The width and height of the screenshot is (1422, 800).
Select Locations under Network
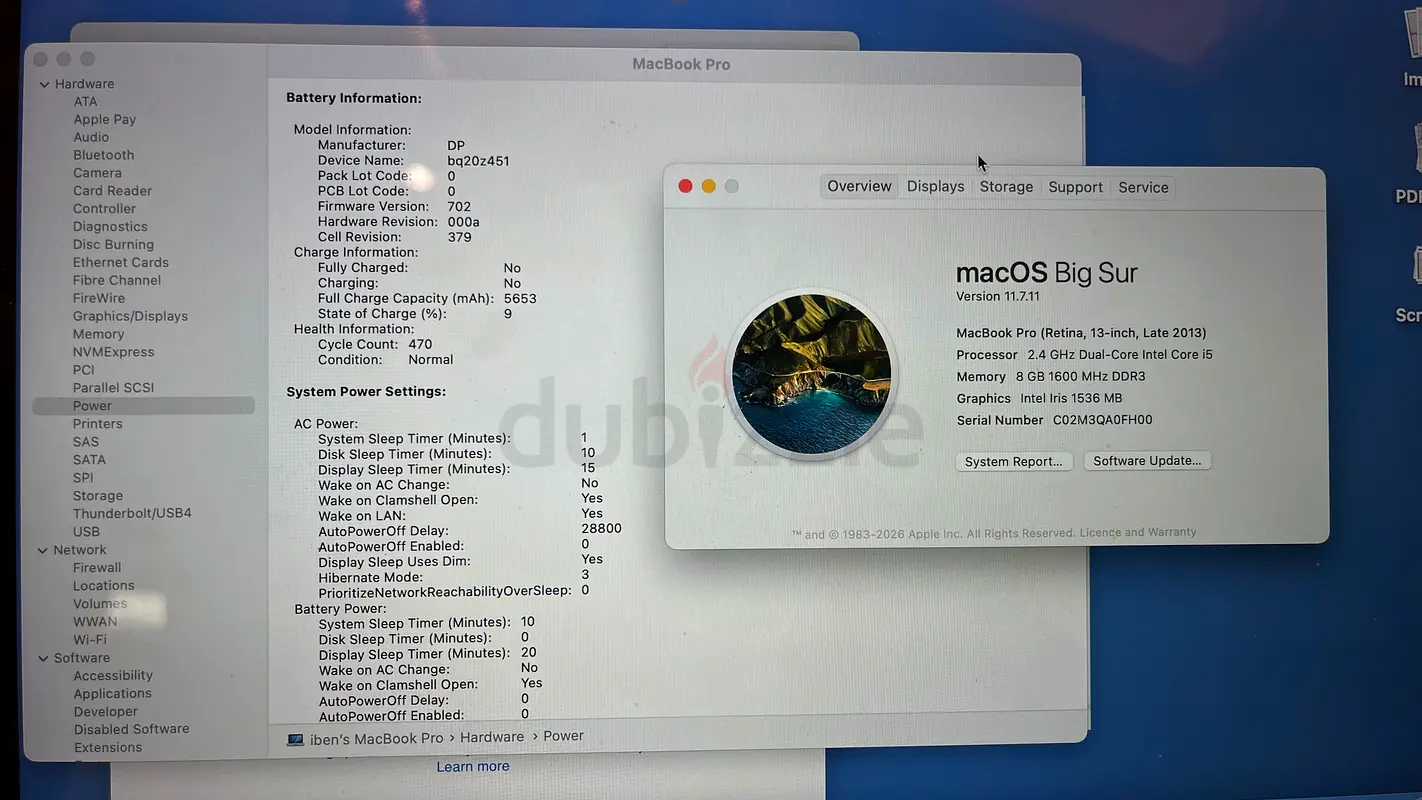pos(103,586)
